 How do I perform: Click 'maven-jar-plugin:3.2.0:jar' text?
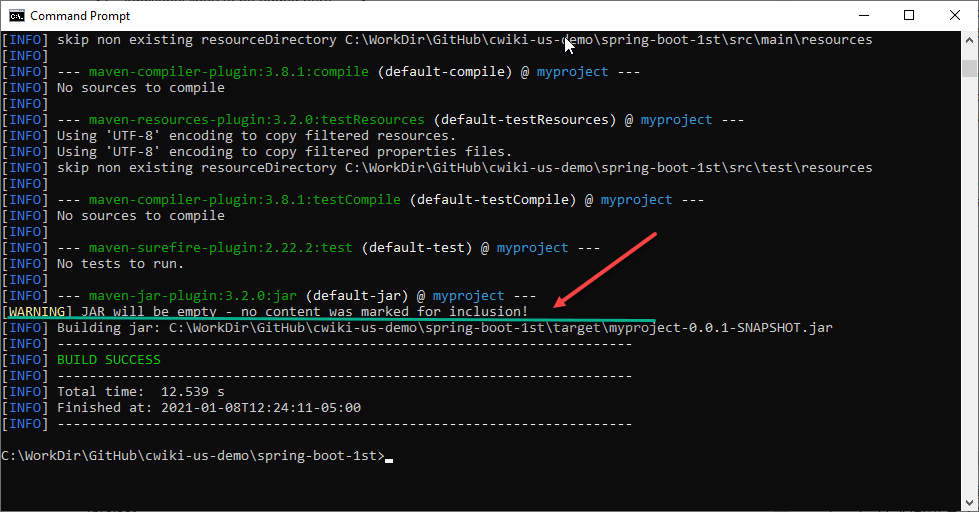(x=192, y=295)
